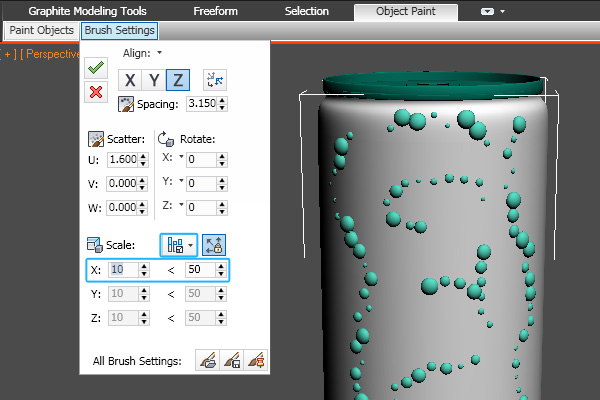Decrease Scatter U with down spinner
Viewport: 600px width, 400px height.
143,163
